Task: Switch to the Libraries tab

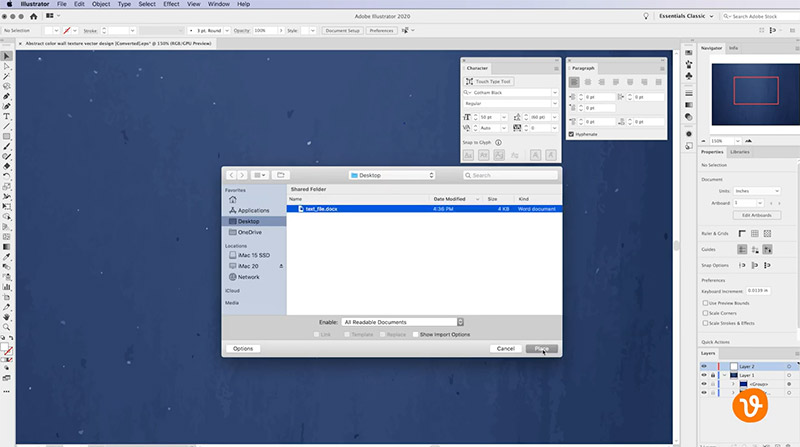Action: pyautogui.click(x=740, y=152)
